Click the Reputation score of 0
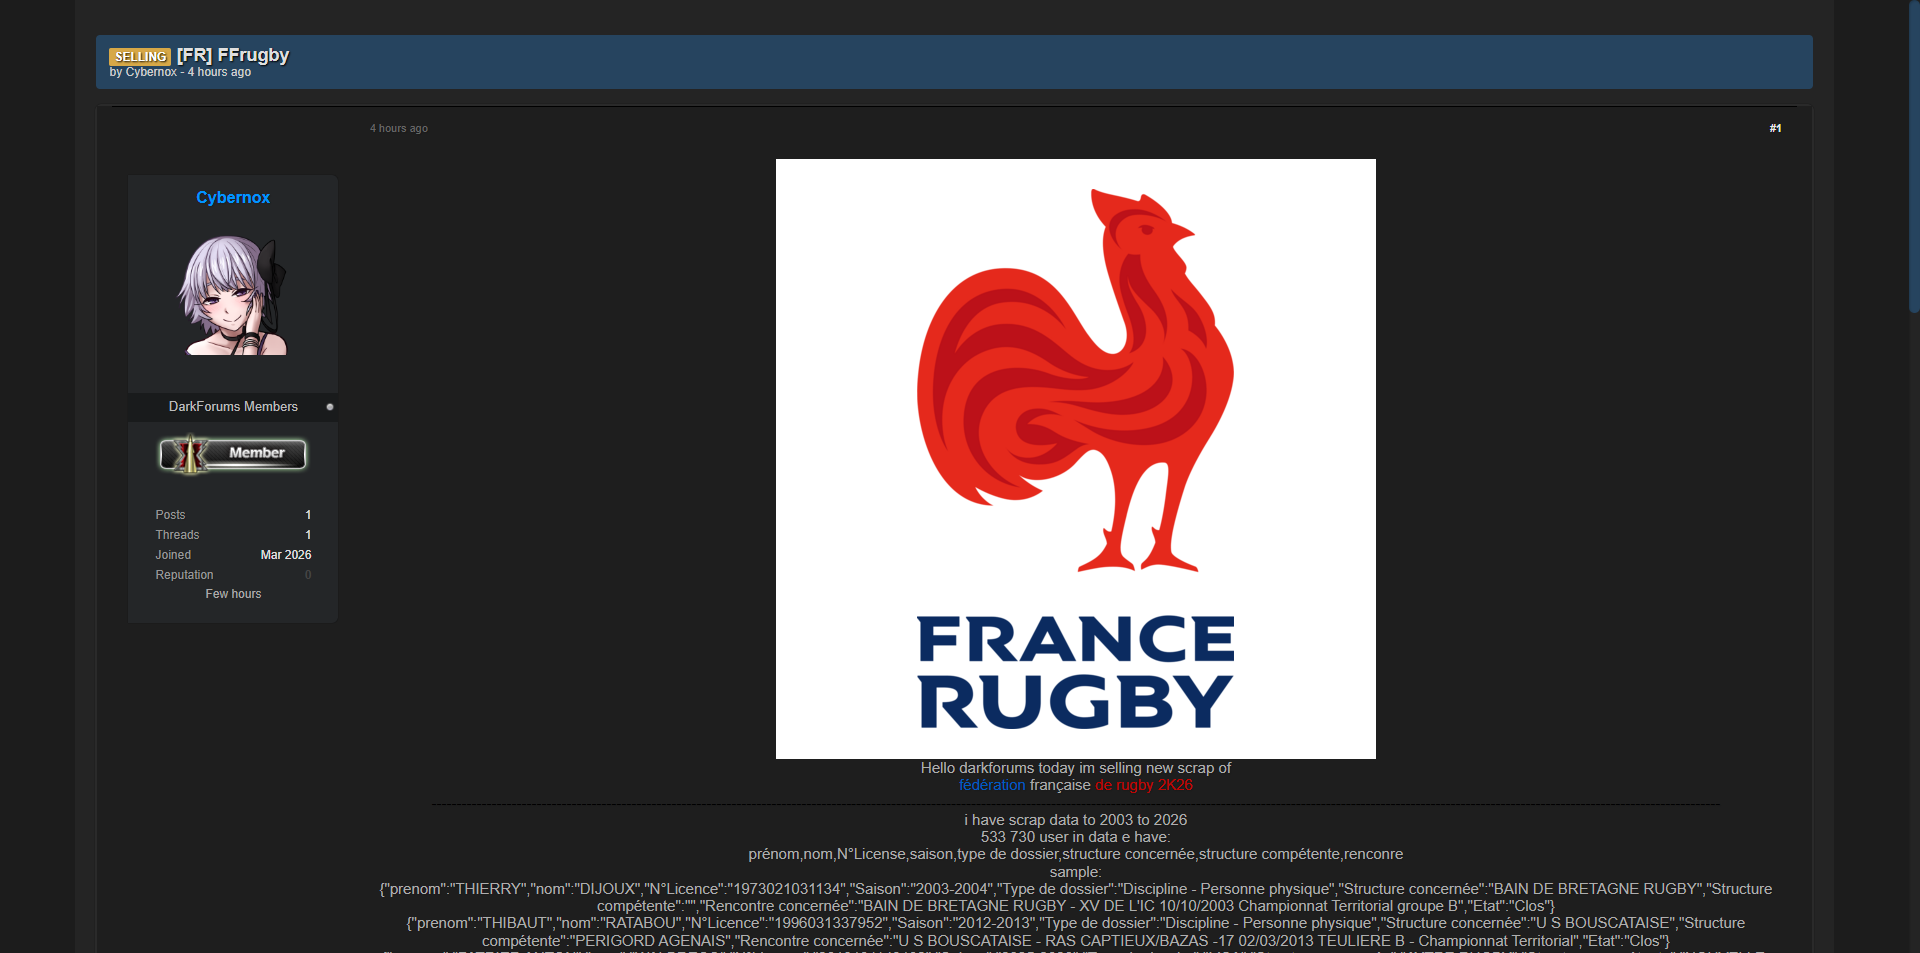The width and height of the screenshot is (1920, 953). pyautogui.click(x=308, y=575)
